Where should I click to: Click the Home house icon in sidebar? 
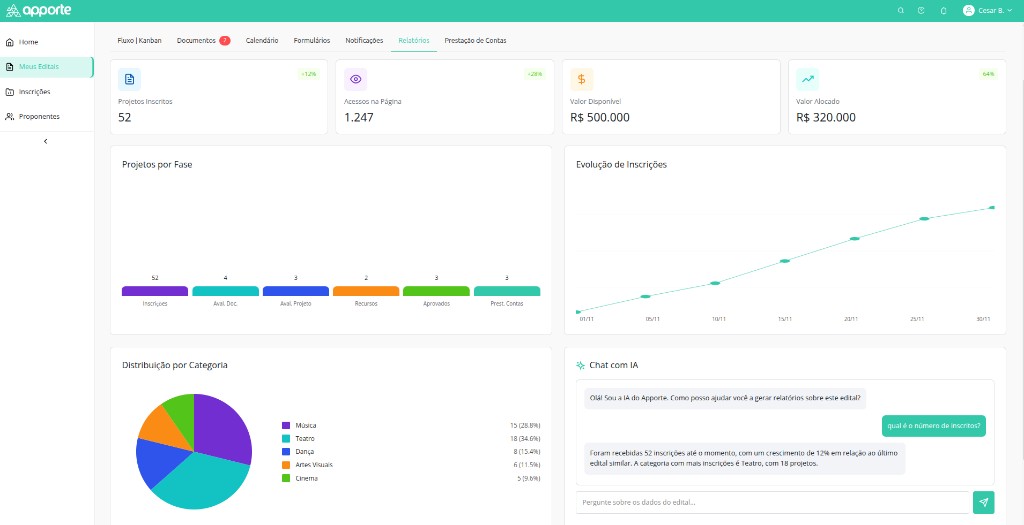(9, 42)
